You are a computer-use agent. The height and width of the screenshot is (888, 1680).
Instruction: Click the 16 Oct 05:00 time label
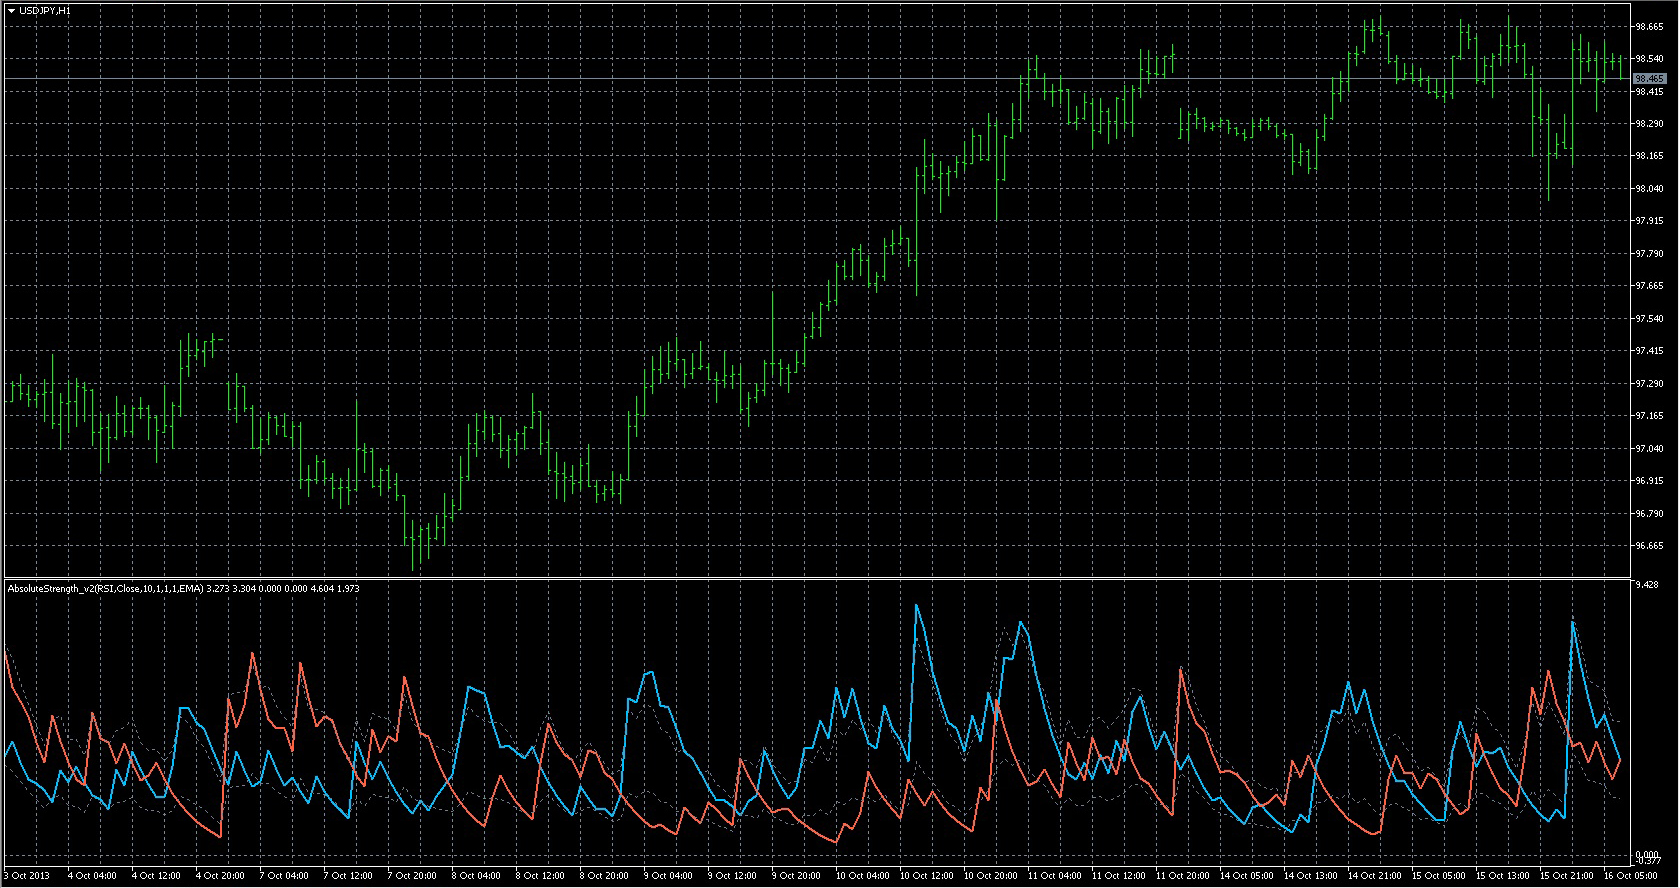(1630, 876)
